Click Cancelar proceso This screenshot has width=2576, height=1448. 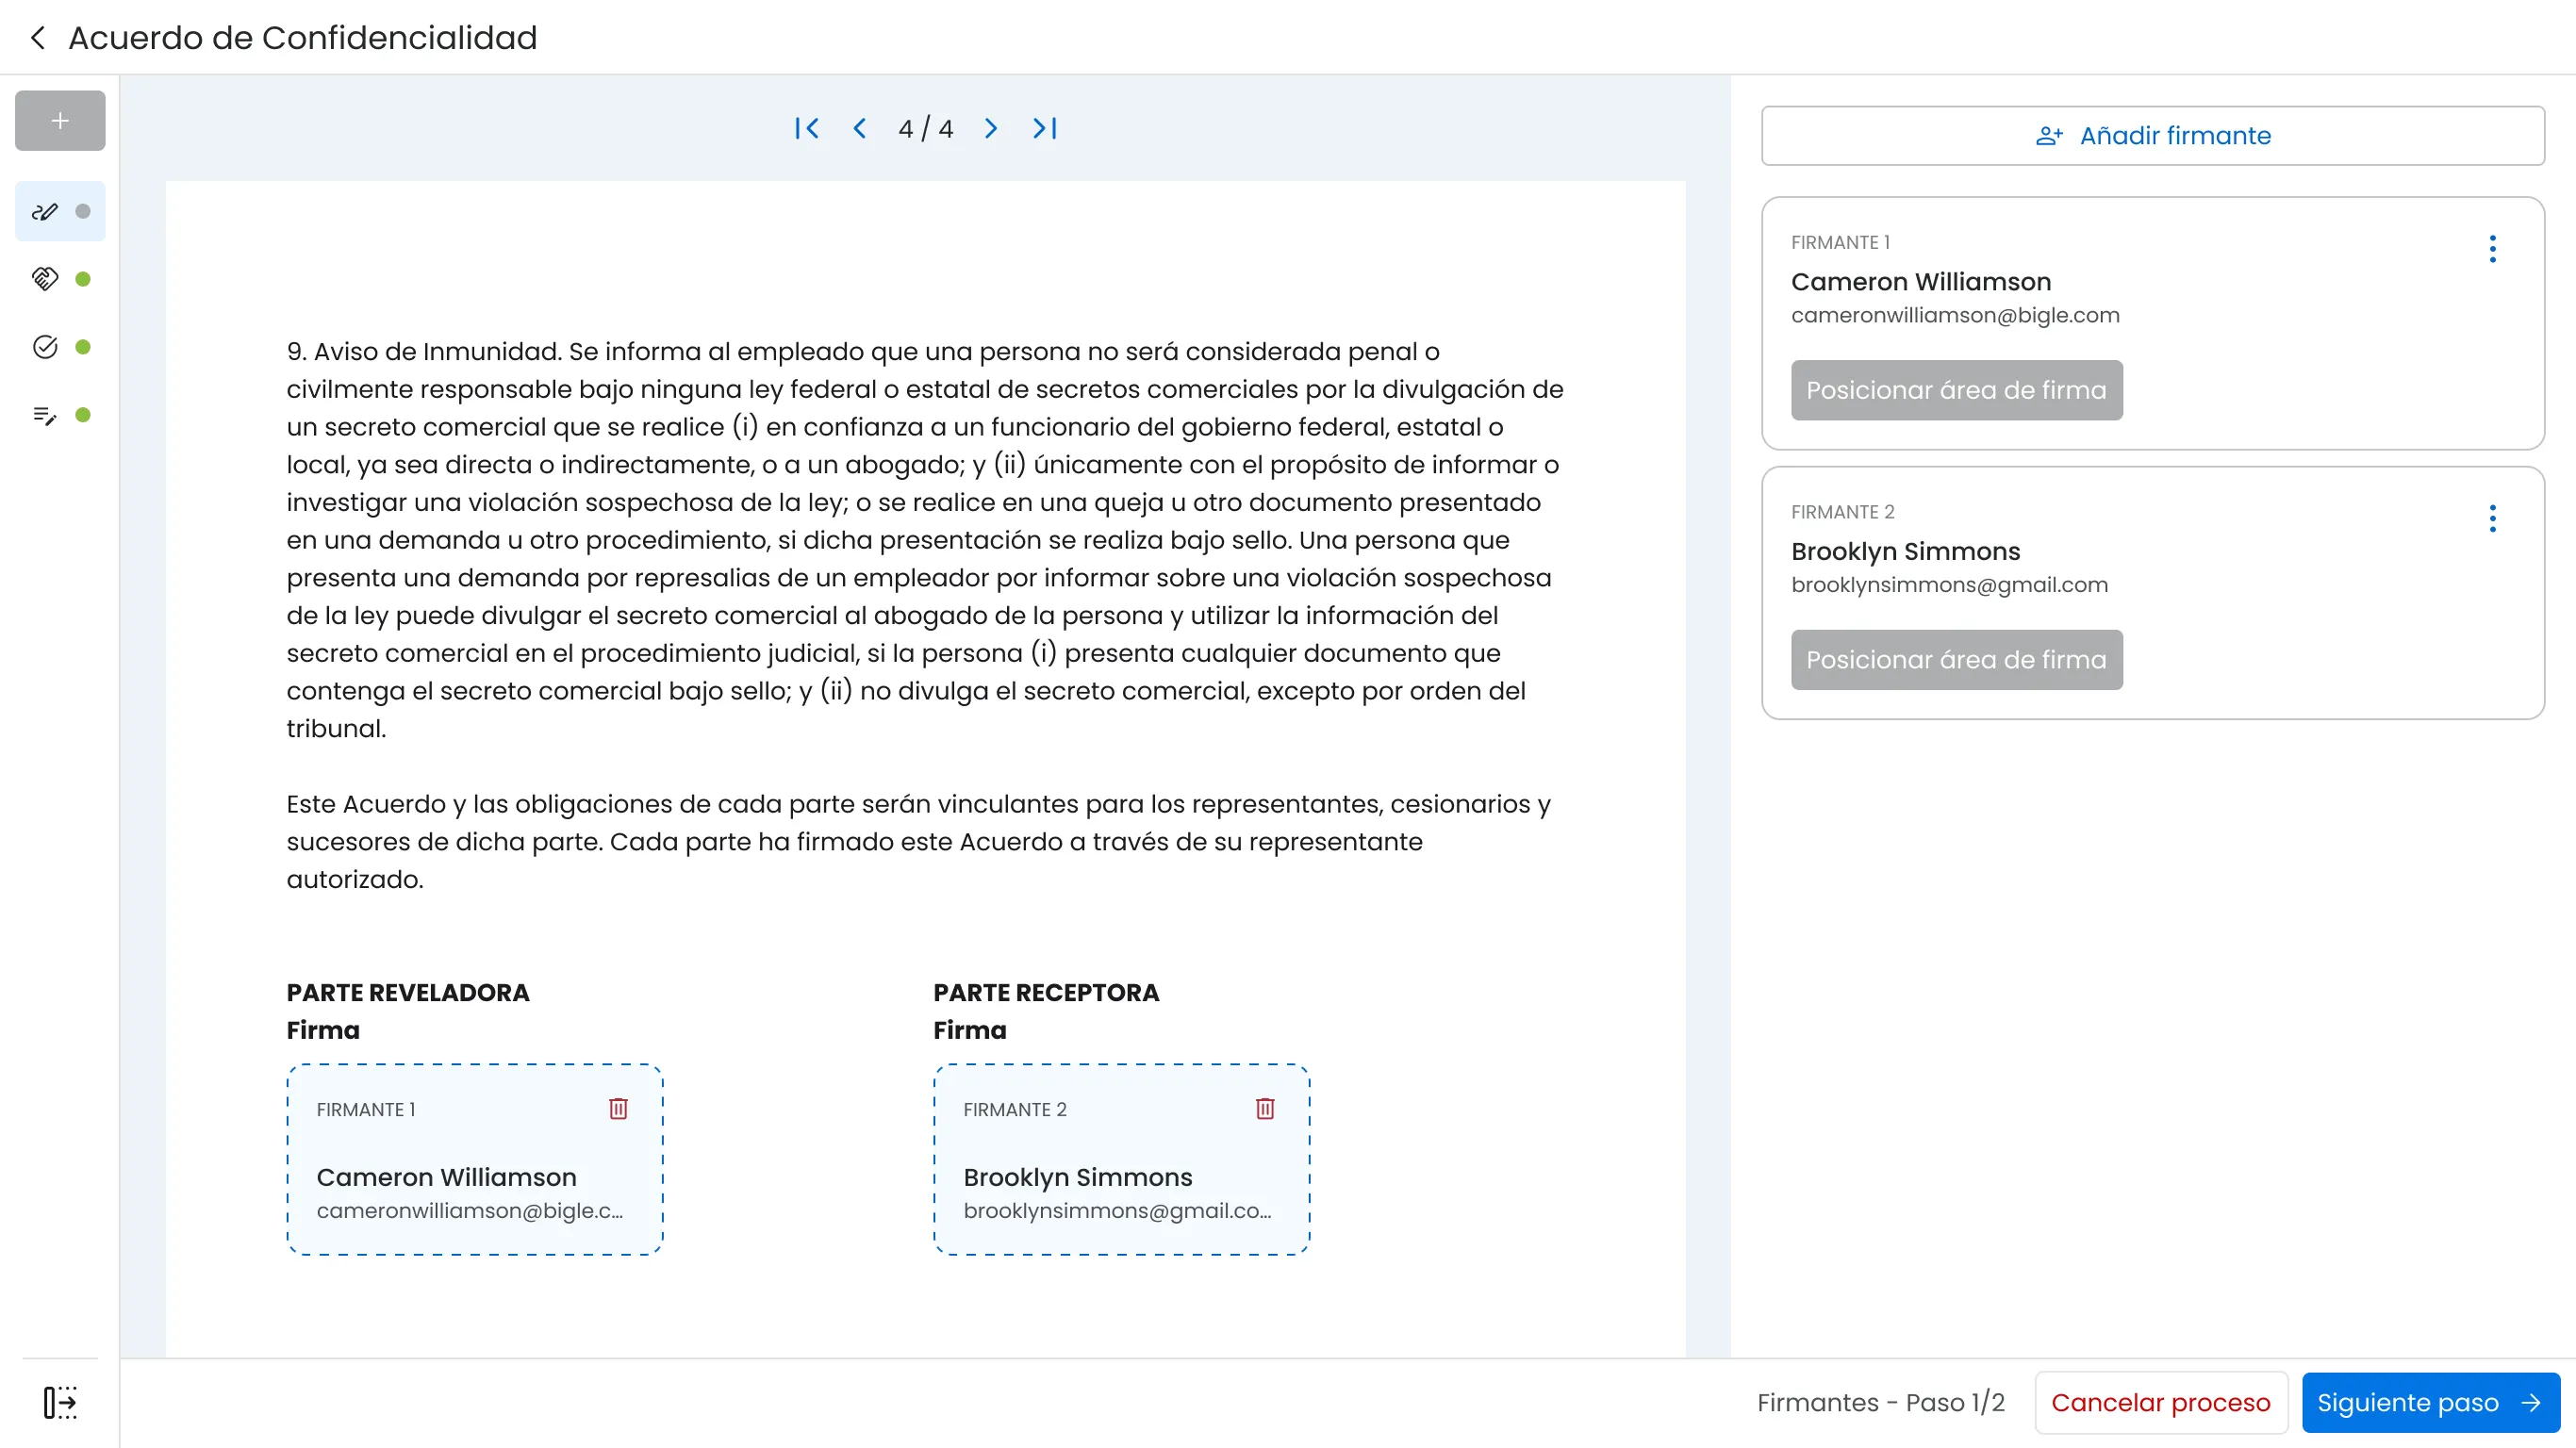coord(2160,1402)
